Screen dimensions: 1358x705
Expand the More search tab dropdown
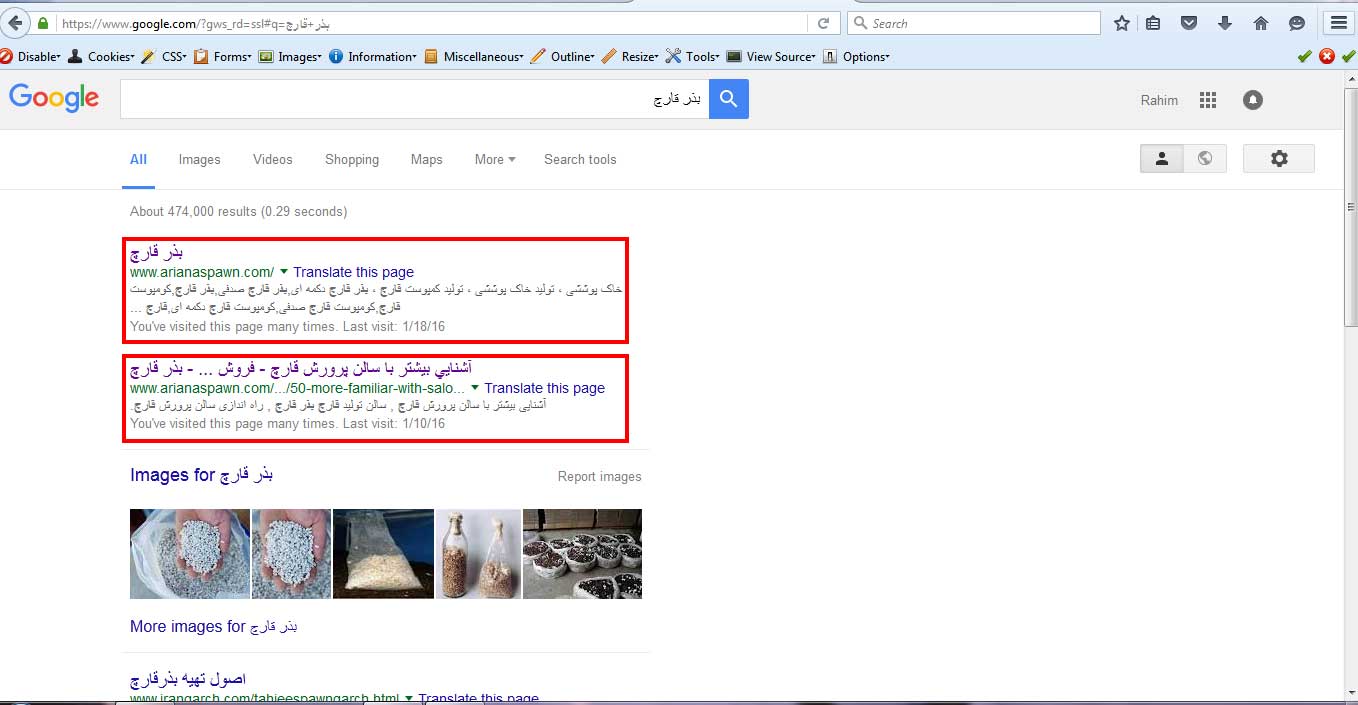tap(495, 159)
